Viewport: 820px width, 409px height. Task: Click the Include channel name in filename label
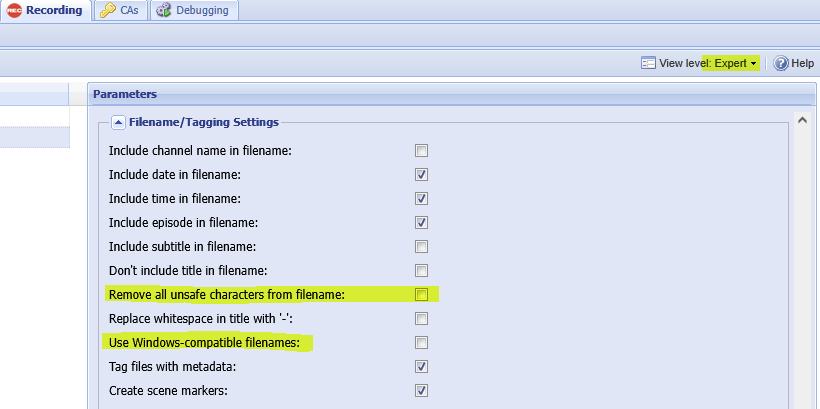tap(200, 151)
